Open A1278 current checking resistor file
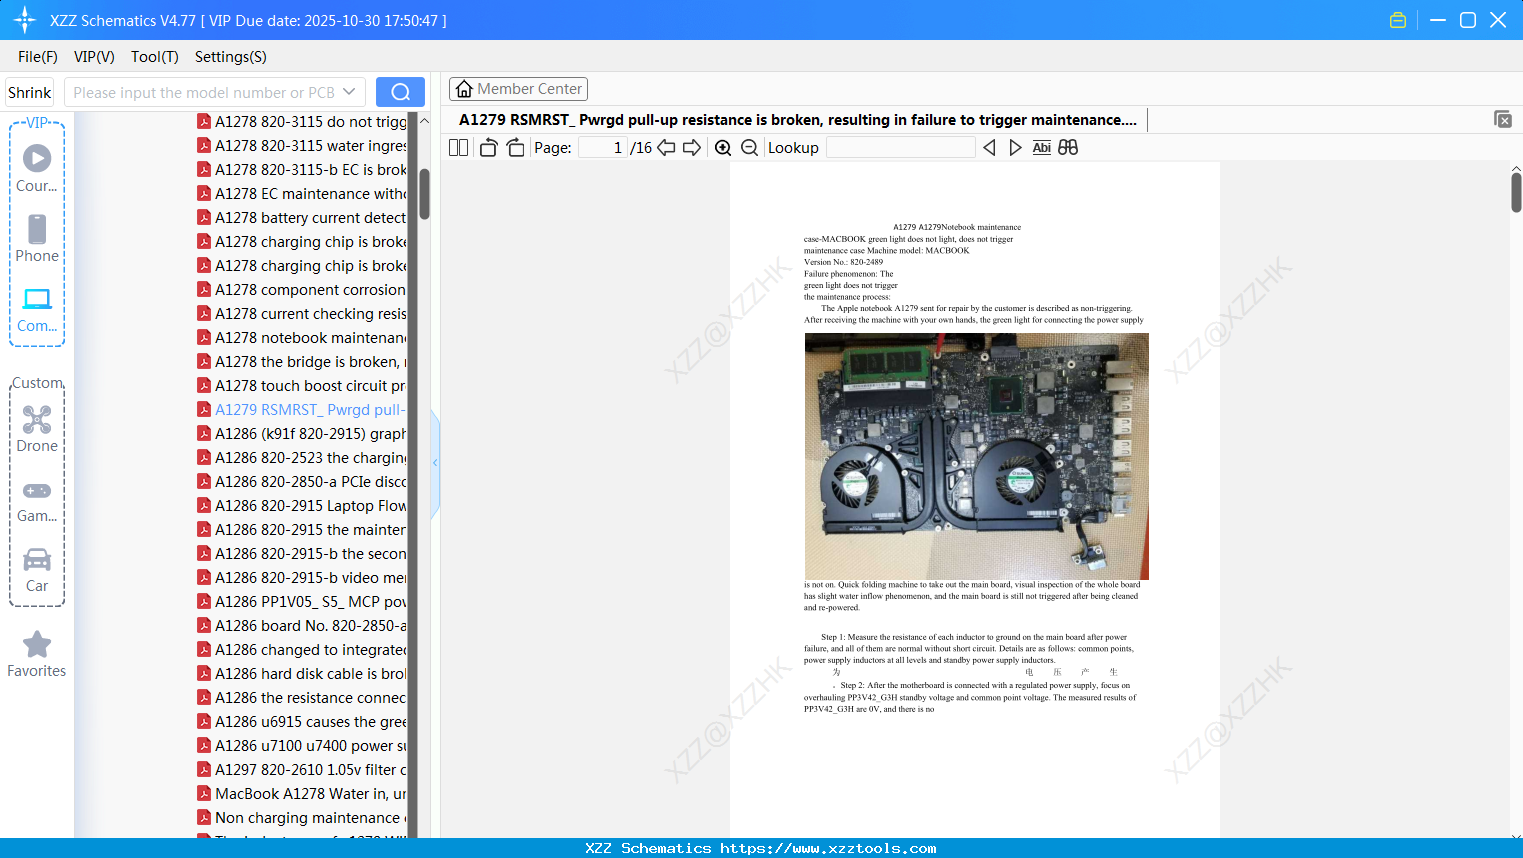Viewport: 1523px width, 858px height. (302, 314)
